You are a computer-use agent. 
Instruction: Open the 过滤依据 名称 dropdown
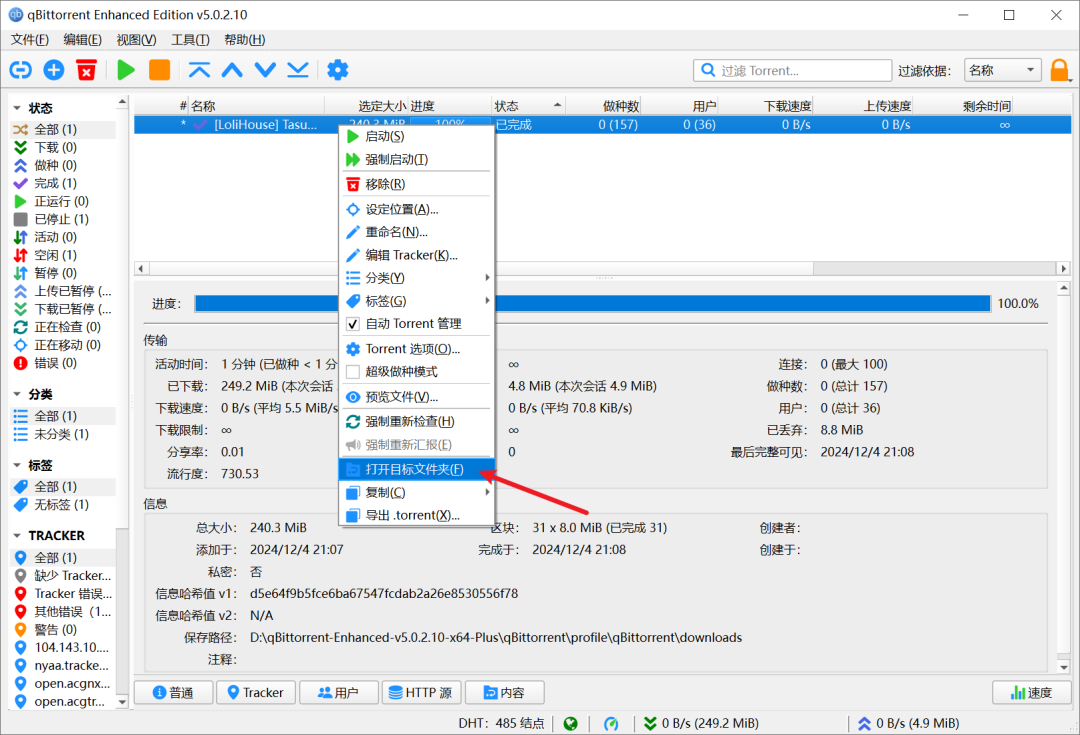[x=1002, y=70]
